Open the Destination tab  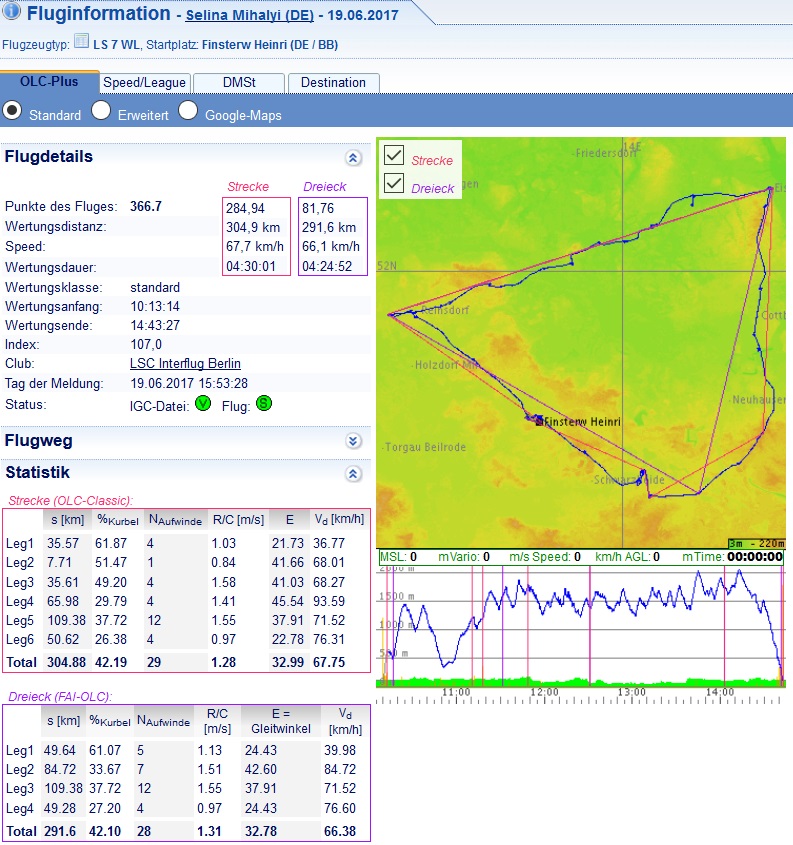333,83
